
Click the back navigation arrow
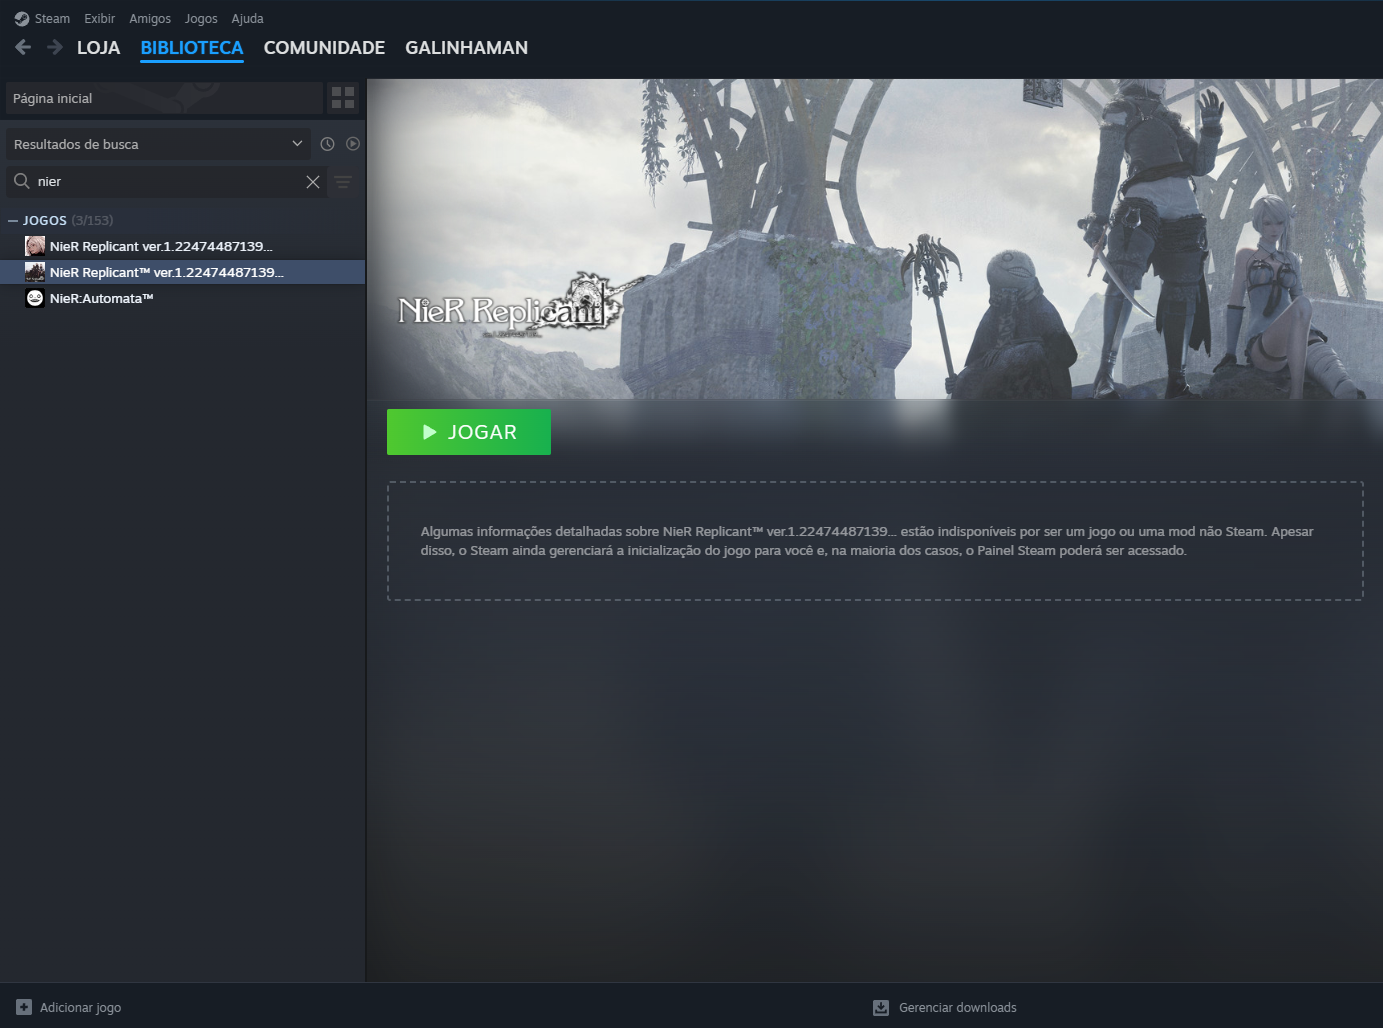pyautogui.click(x=22, y=46)
